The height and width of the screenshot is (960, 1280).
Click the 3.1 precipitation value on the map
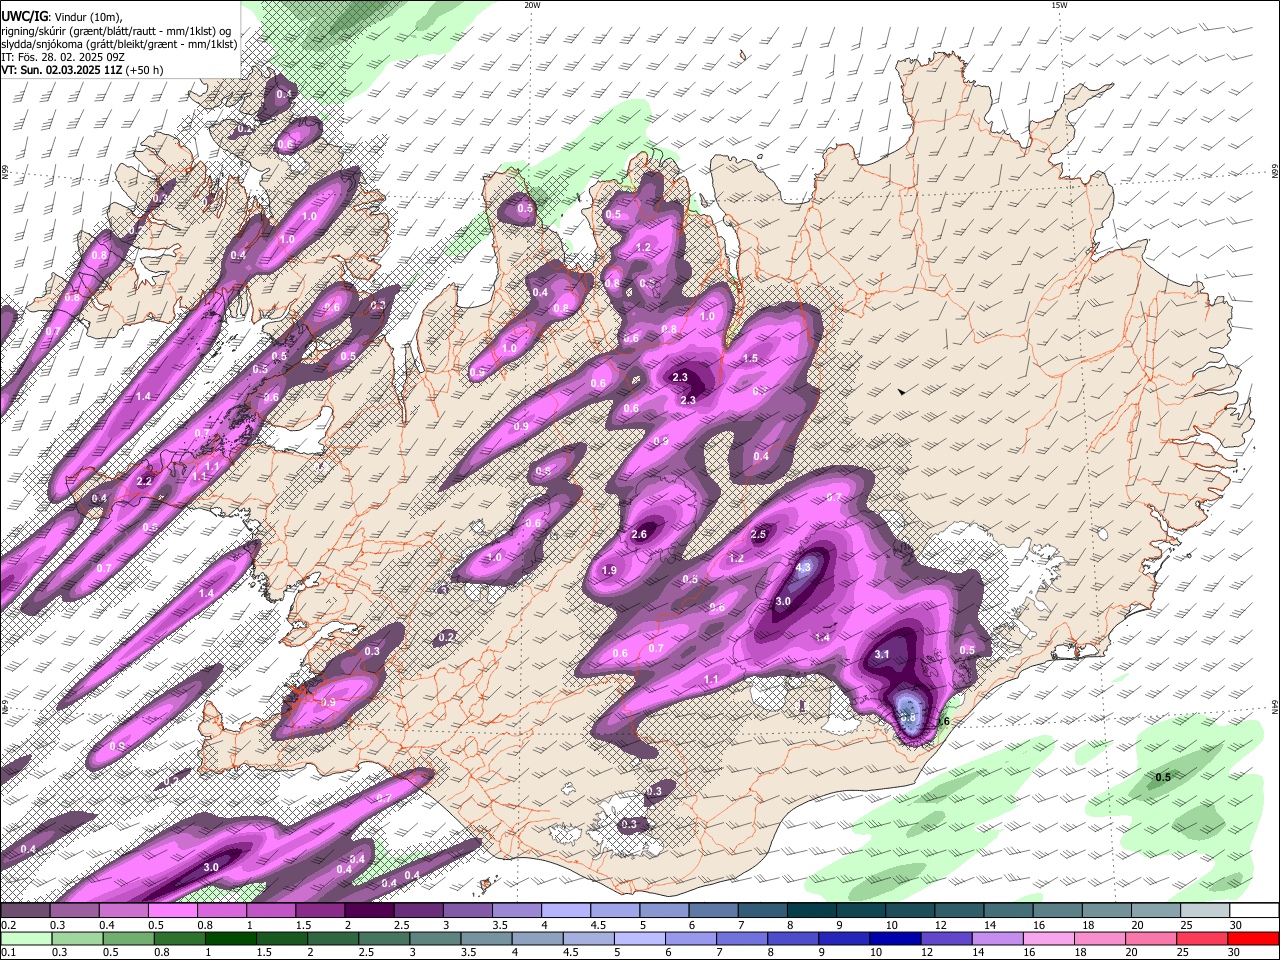[x=881, y=655]
